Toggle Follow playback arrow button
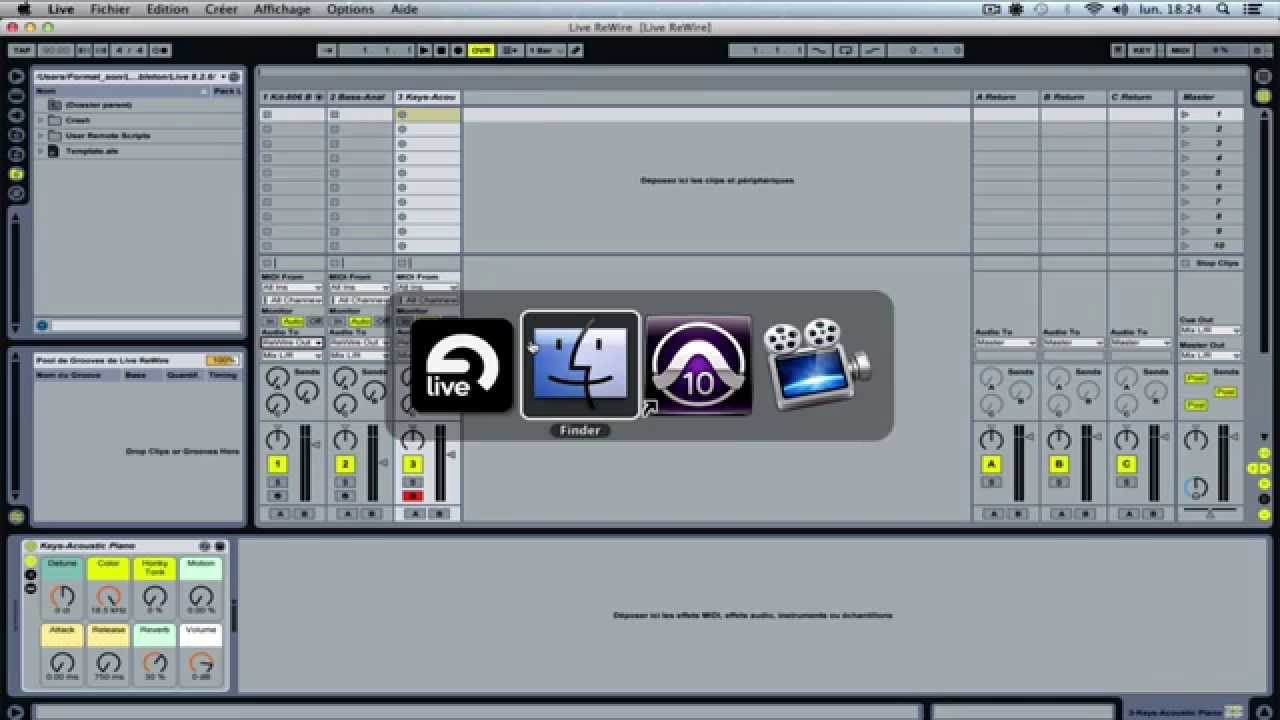The height and width of the screenshot is (720, 1280). 327,50
